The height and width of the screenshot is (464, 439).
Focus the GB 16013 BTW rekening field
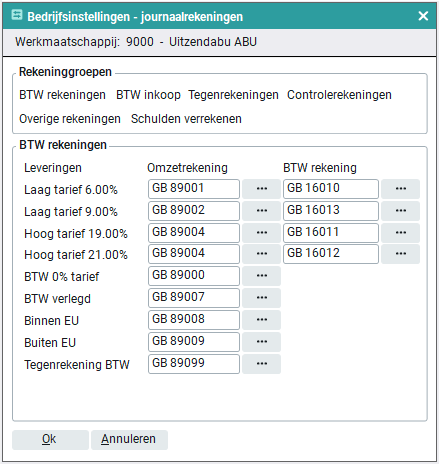point(331,211)
